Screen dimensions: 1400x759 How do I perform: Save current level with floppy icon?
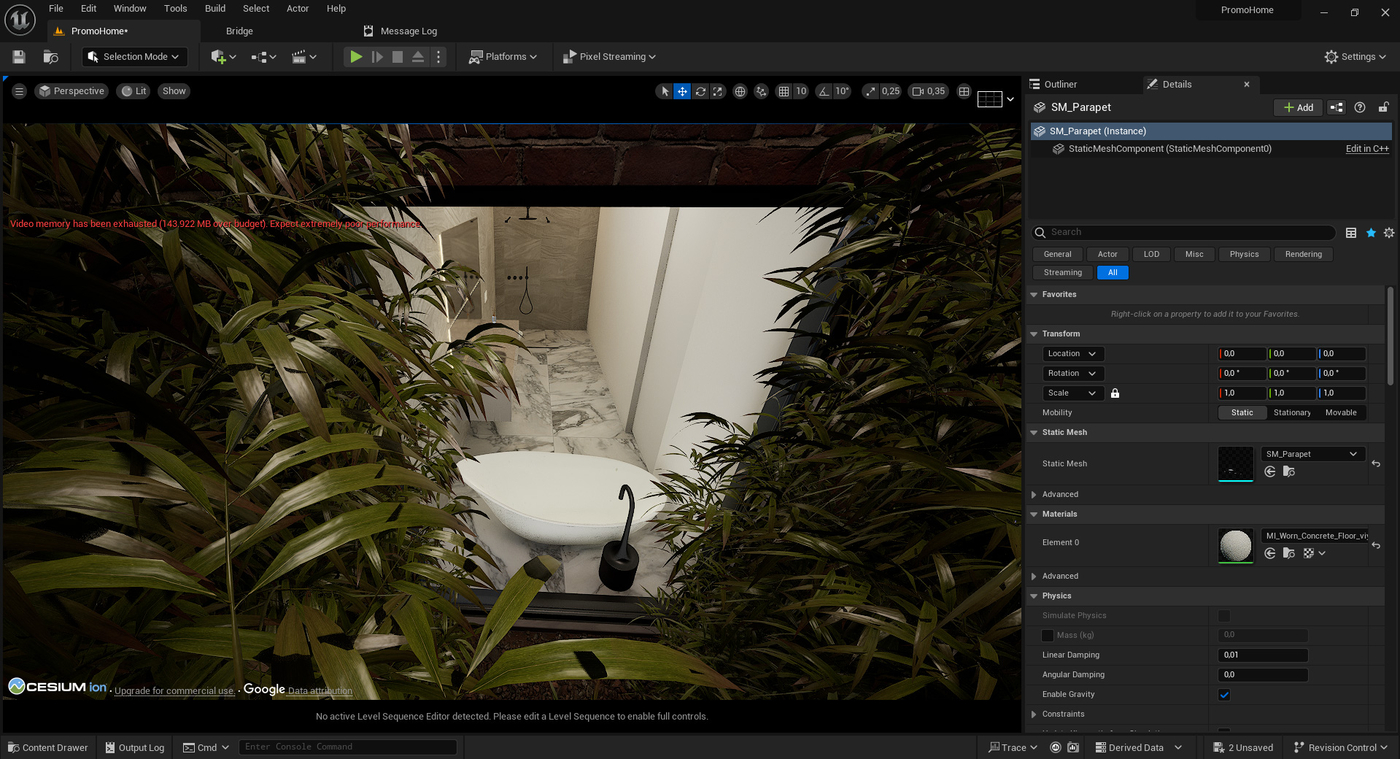(x=18, y=57)
